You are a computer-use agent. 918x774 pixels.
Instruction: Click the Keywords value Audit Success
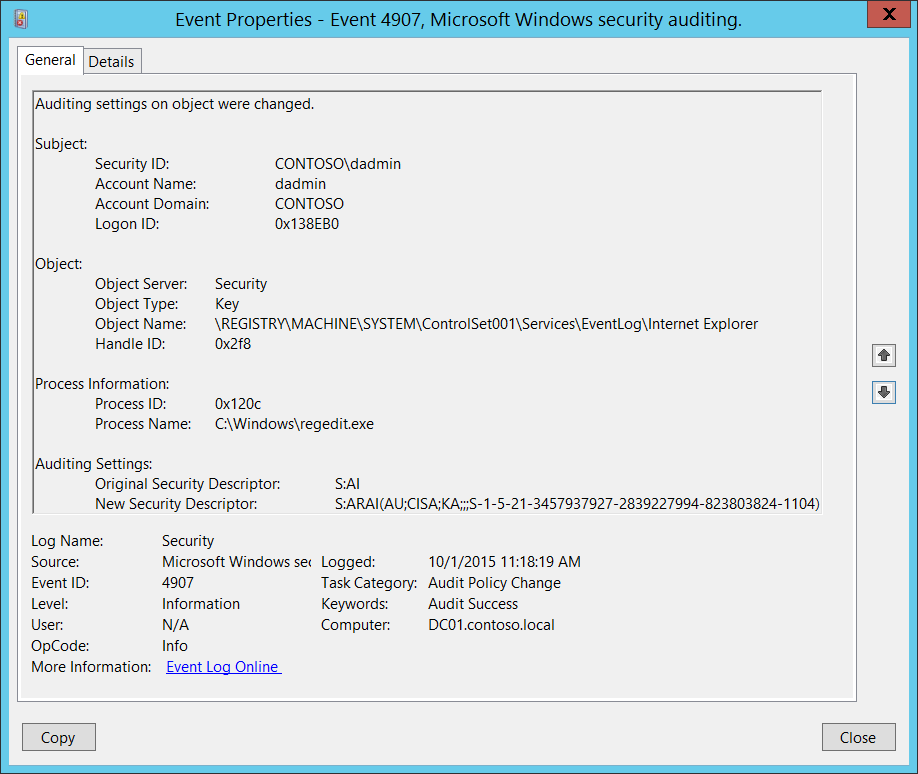(473, 604)
